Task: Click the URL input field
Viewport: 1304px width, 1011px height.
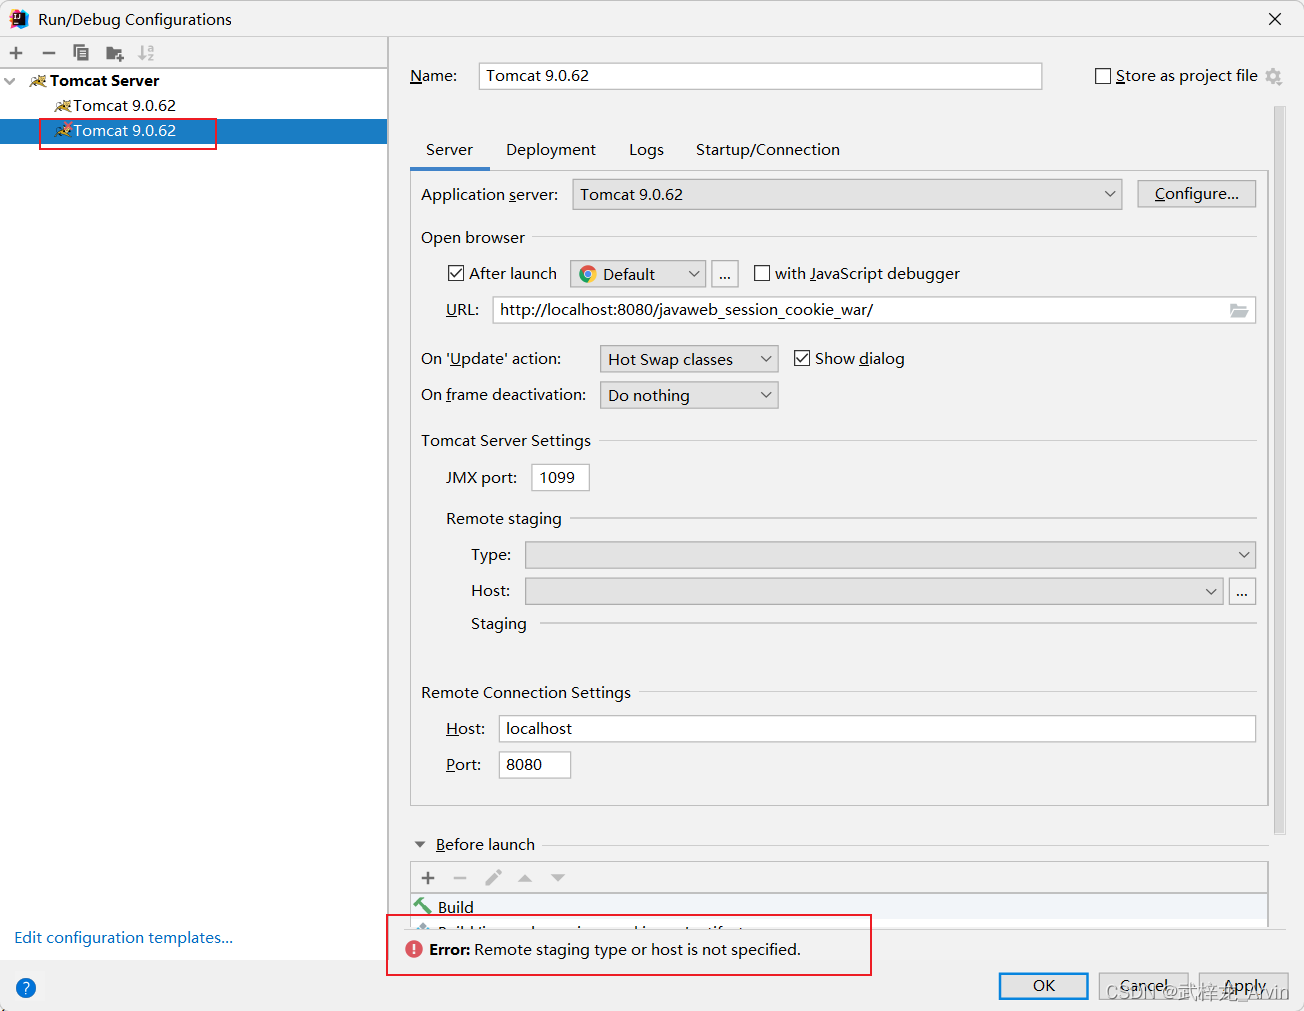Action: [x=860, y=310]
